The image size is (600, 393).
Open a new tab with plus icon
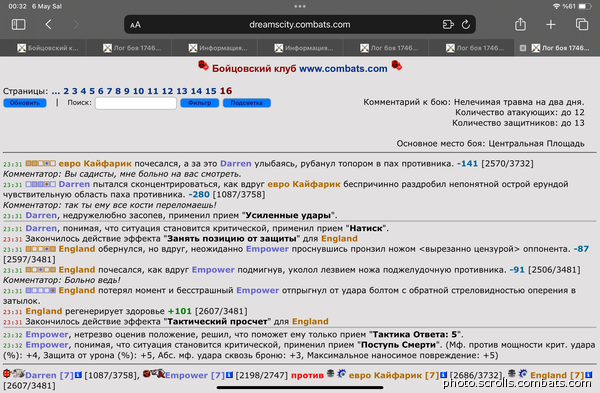(551, 24)
